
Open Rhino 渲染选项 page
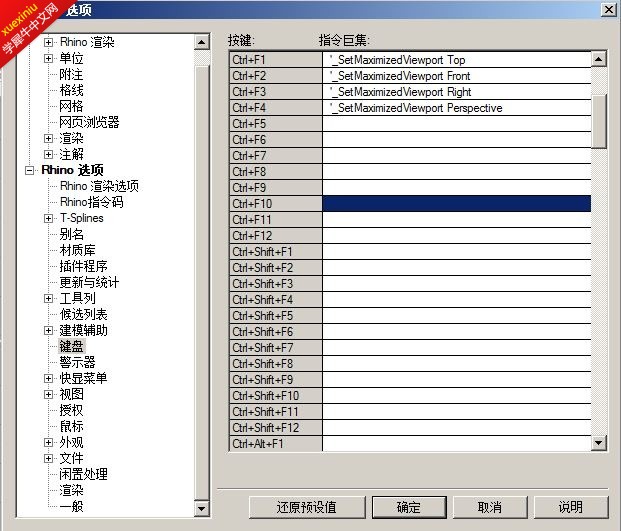click(x=99, y=186)
